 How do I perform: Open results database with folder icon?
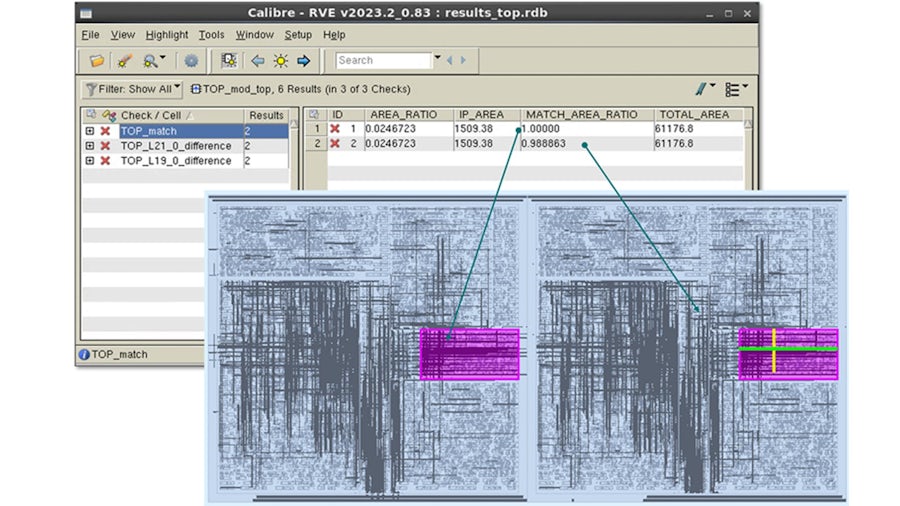96,60
